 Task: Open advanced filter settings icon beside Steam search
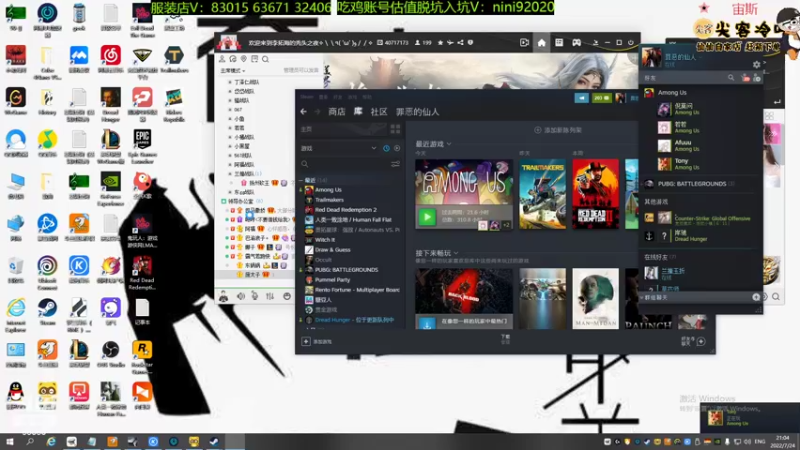point(395,164)
